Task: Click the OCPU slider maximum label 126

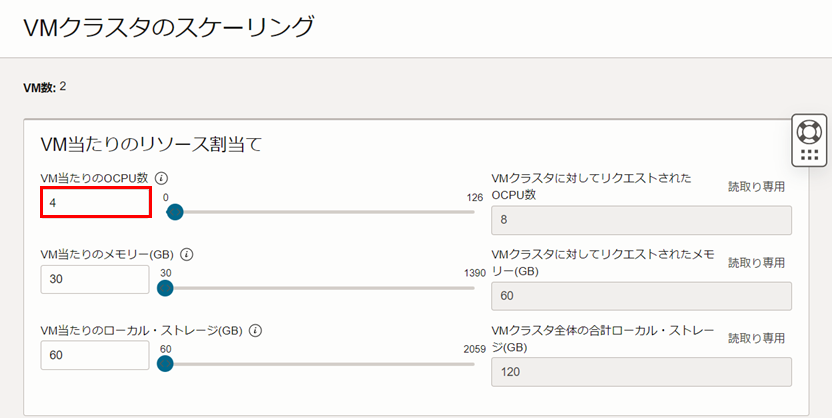Action: [x=474, y=197]
